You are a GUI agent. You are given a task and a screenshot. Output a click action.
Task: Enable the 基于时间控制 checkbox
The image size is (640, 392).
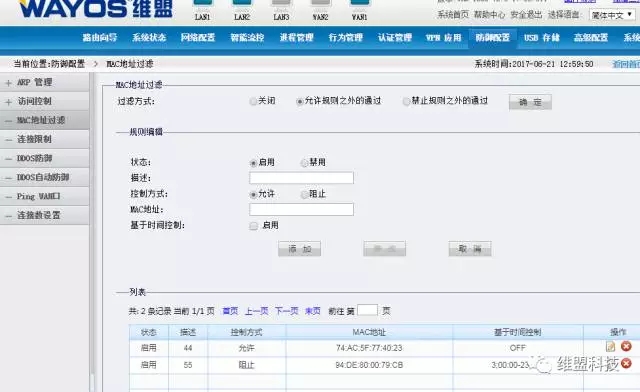pos(253,226)
